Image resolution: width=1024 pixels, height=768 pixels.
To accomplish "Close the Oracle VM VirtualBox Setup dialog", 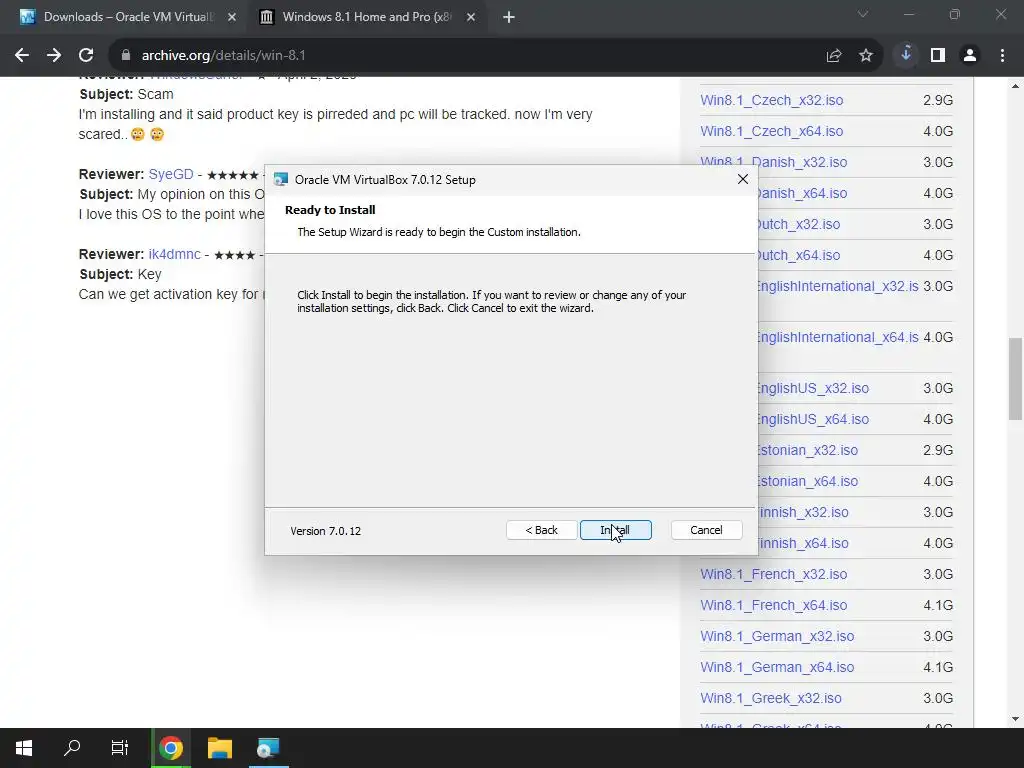I will click(x=743, y=179).
